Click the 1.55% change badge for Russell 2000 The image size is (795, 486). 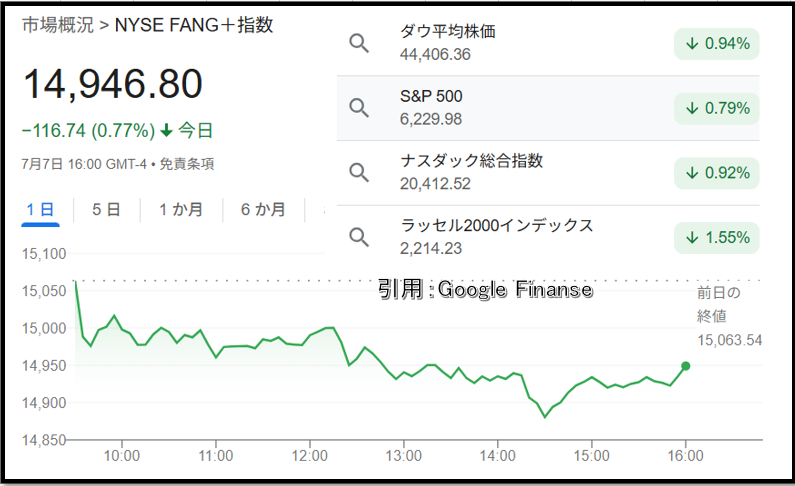(716, 238)
